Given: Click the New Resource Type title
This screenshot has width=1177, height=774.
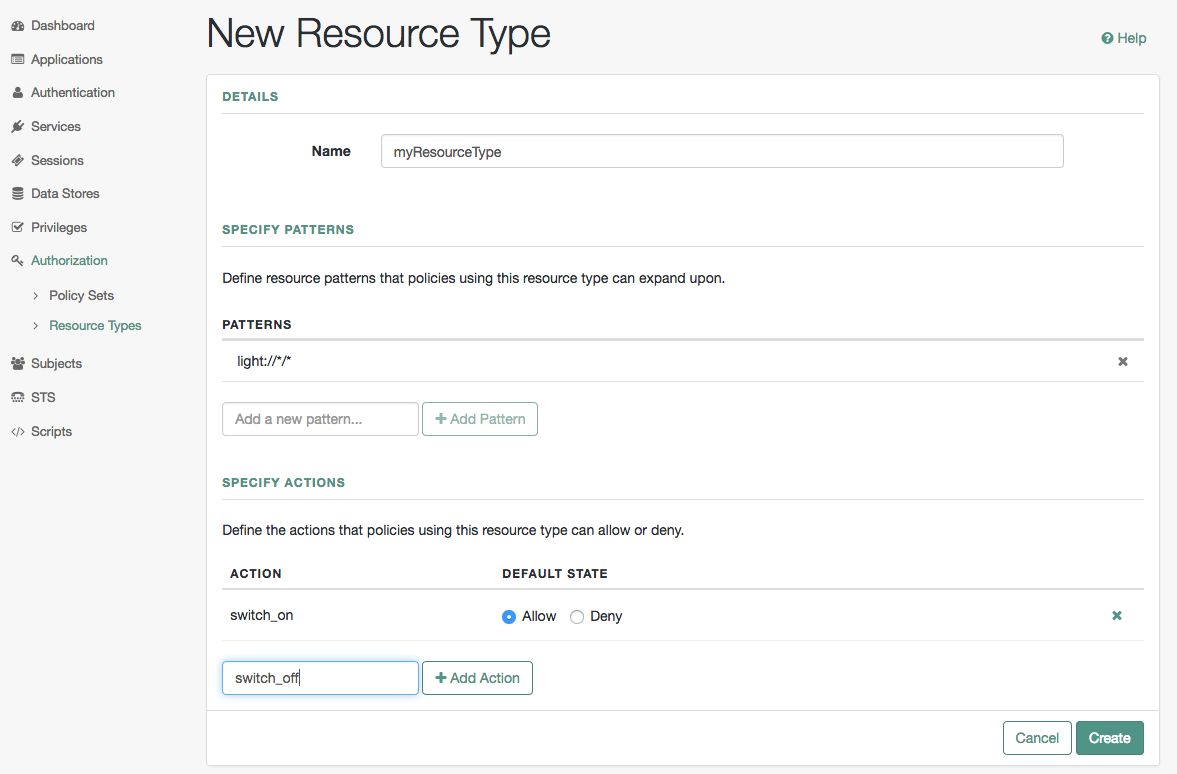Looking at the screenshot, I should 378,34.
